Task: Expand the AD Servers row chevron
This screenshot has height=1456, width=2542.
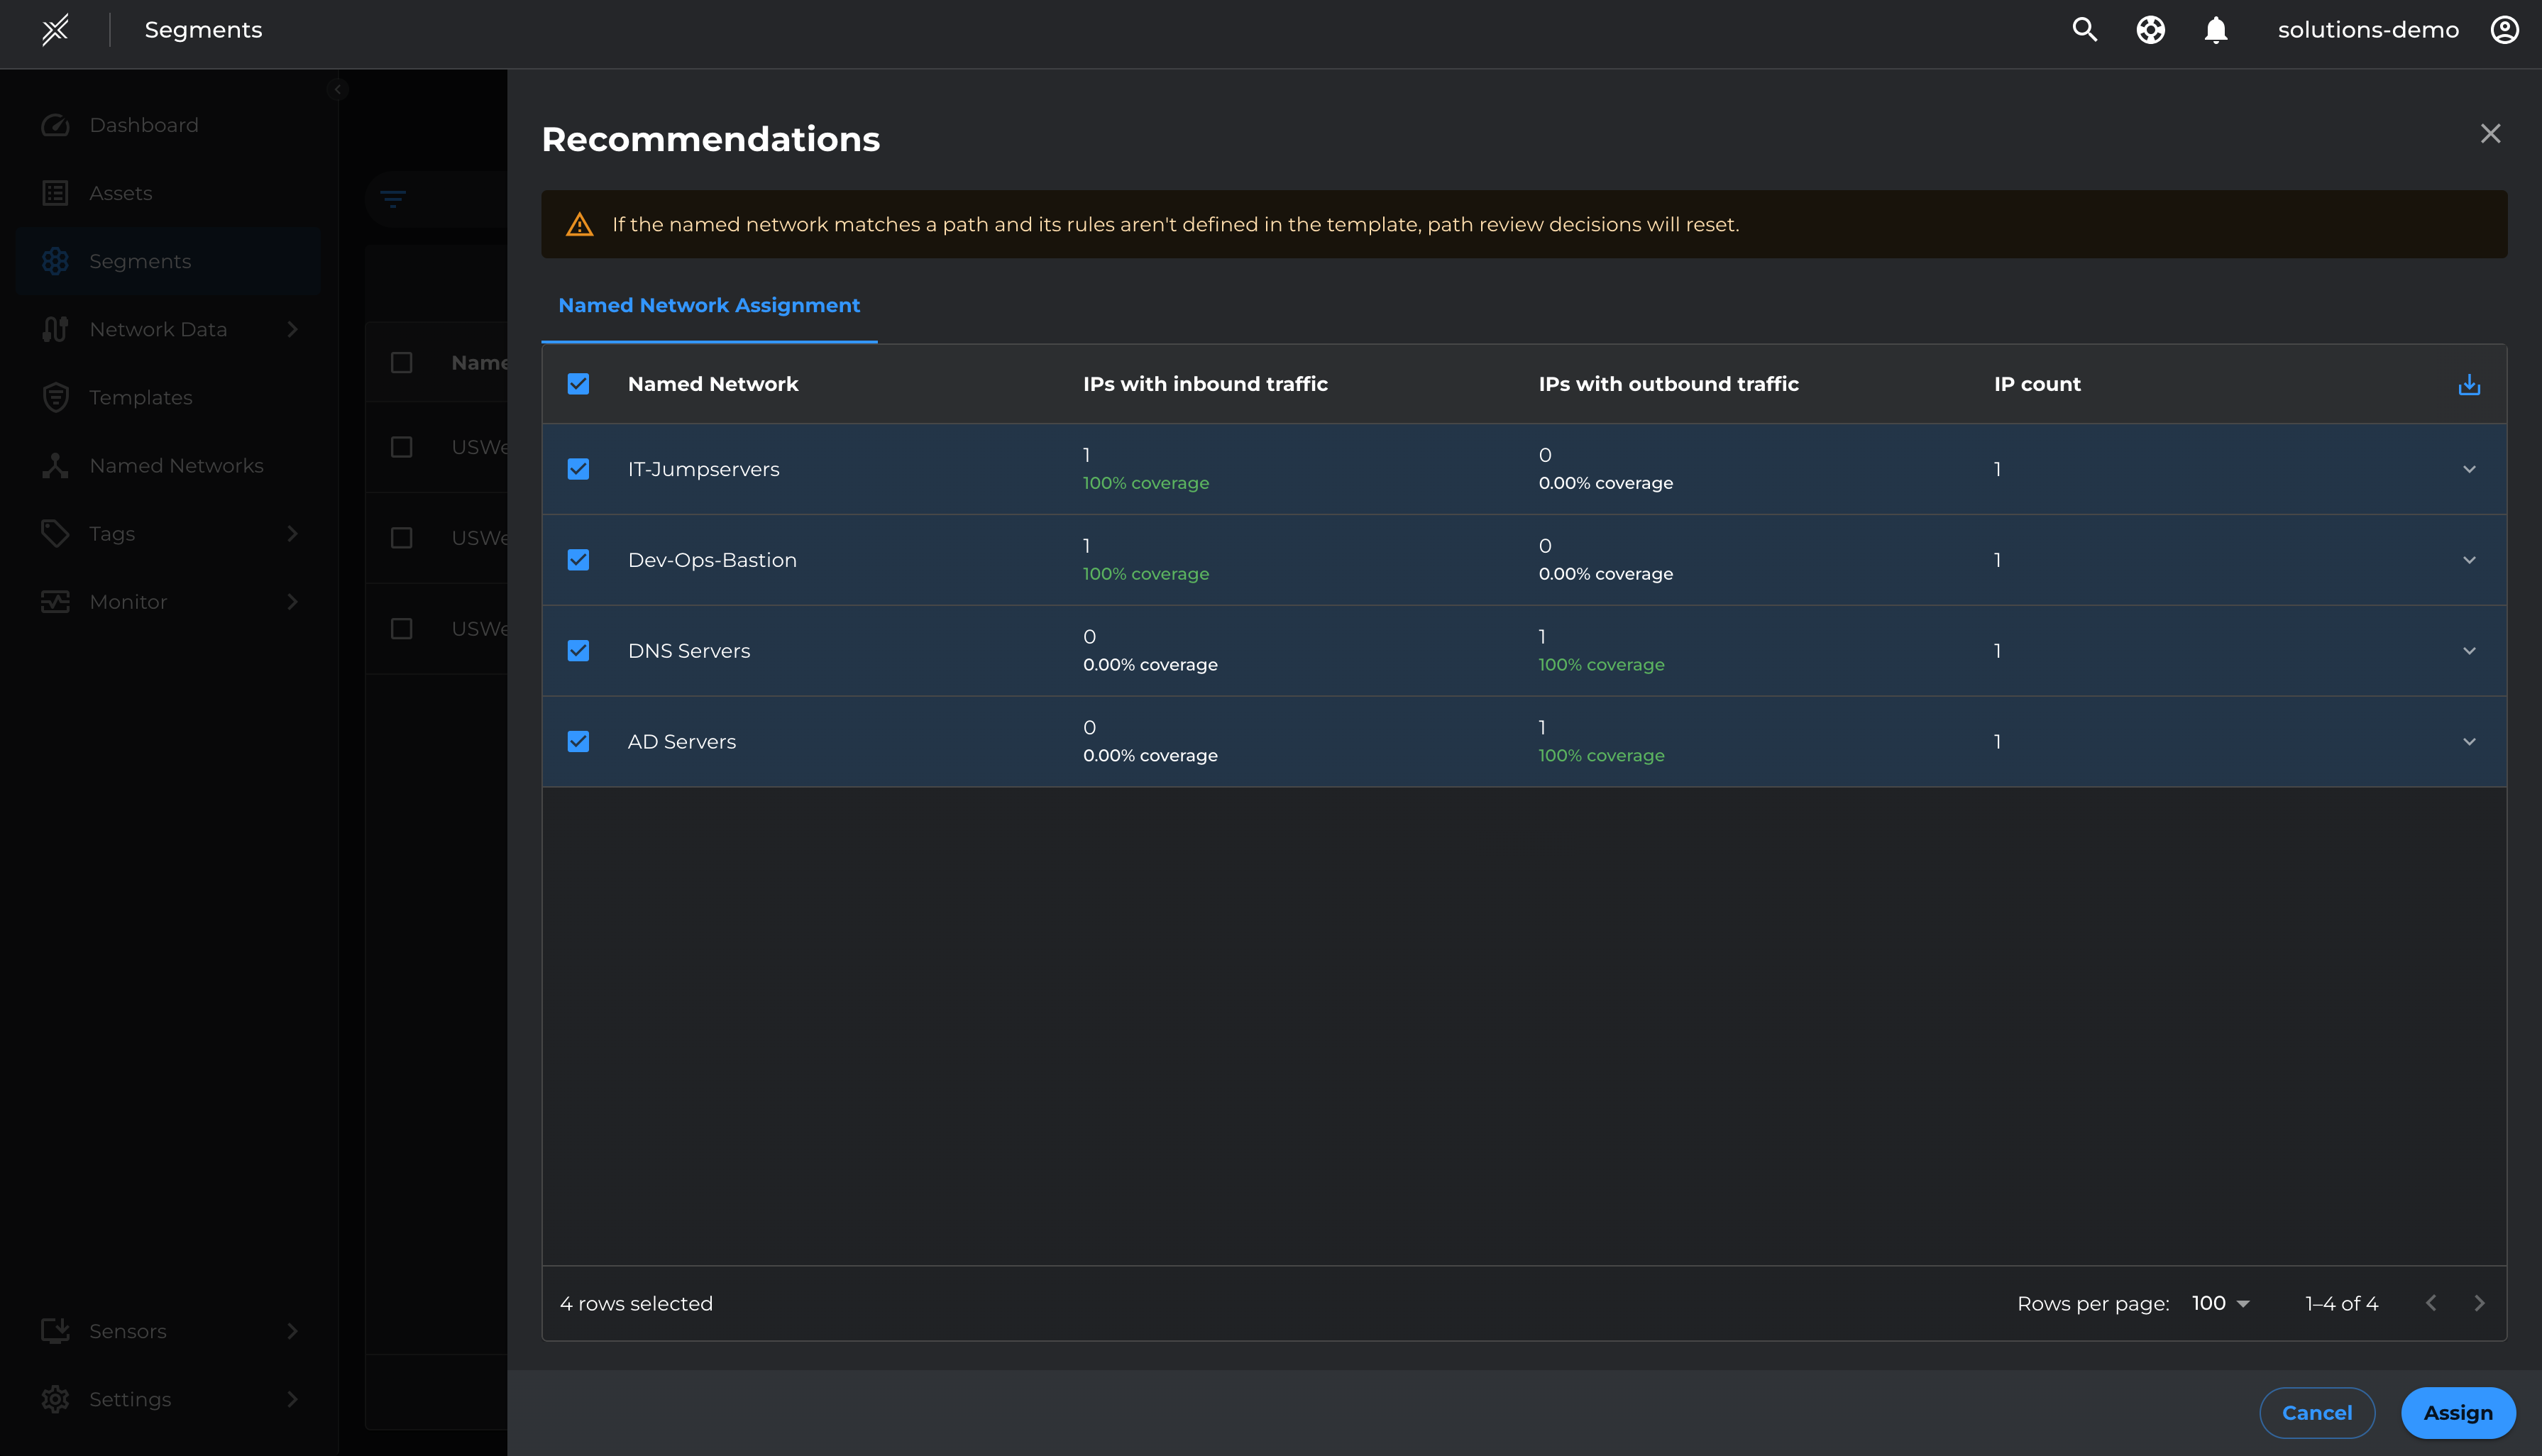Action: pyautogui.click(x=2469, y=742)
